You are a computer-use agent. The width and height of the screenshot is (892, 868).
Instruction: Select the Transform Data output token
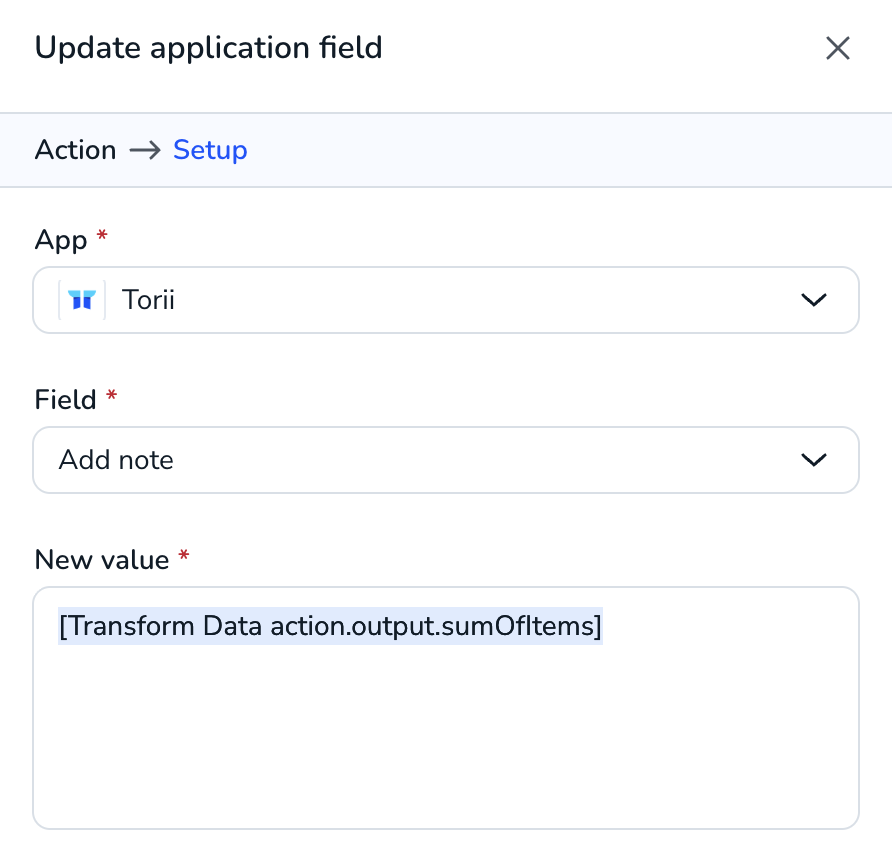331,625
